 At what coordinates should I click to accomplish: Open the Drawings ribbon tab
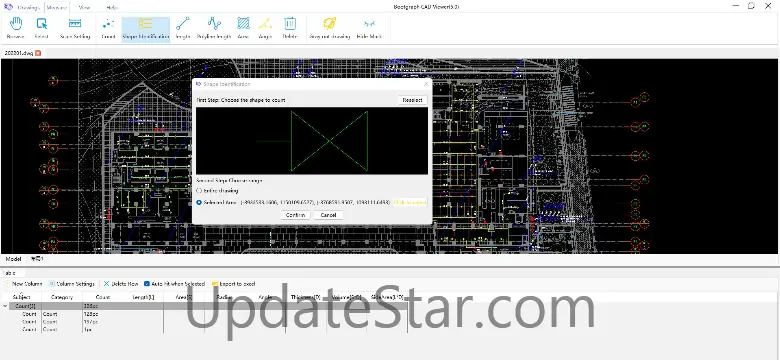[28, 7]
